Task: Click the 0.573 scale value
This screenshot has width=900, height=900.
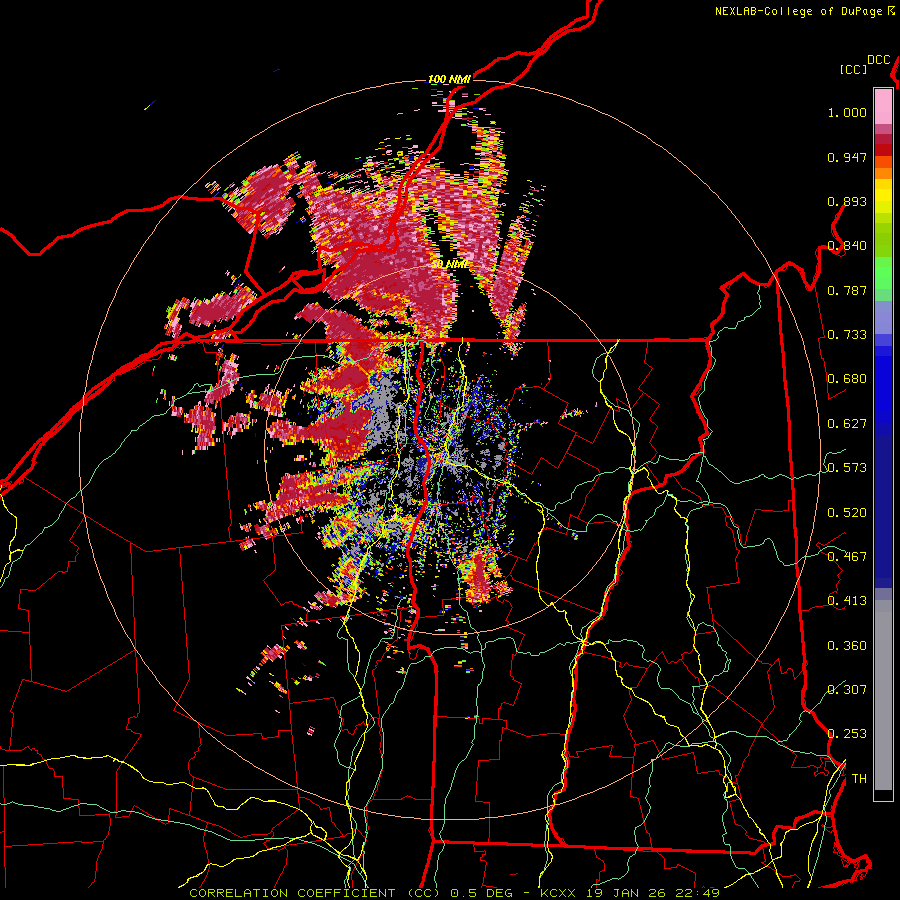Action: [x=847, y=468]
